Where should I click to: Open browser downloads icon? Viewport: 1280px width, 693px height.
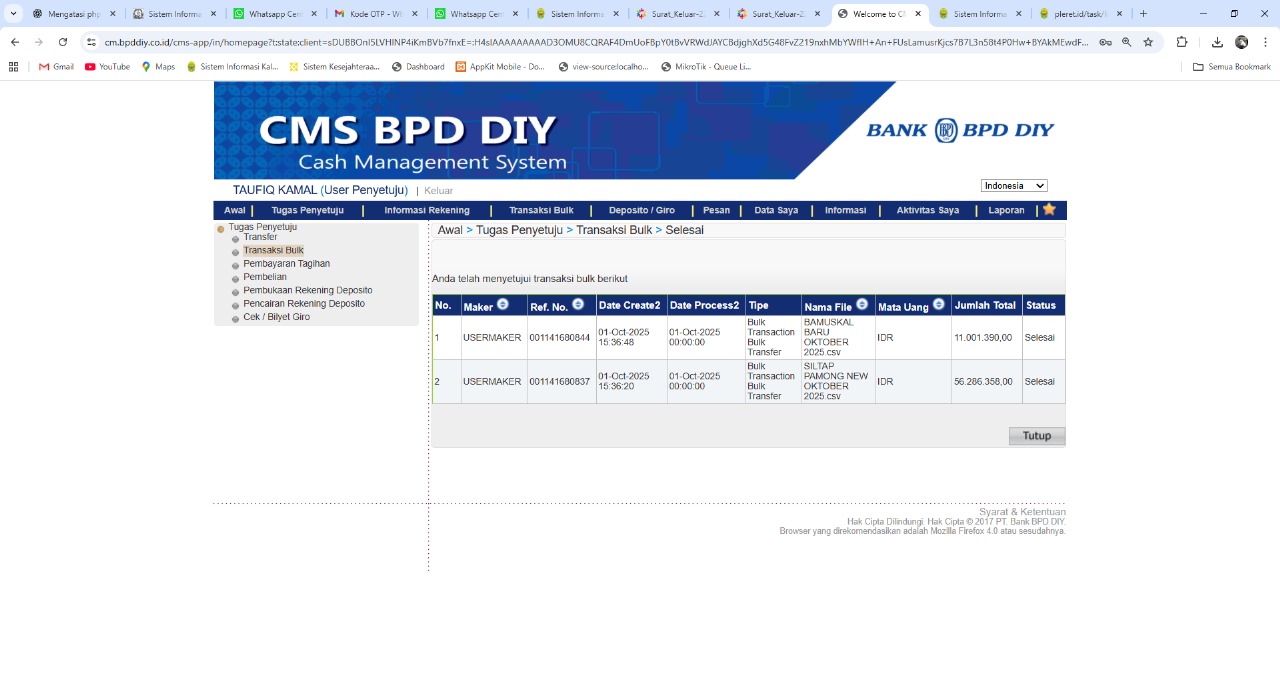[x=1217, y=42]
